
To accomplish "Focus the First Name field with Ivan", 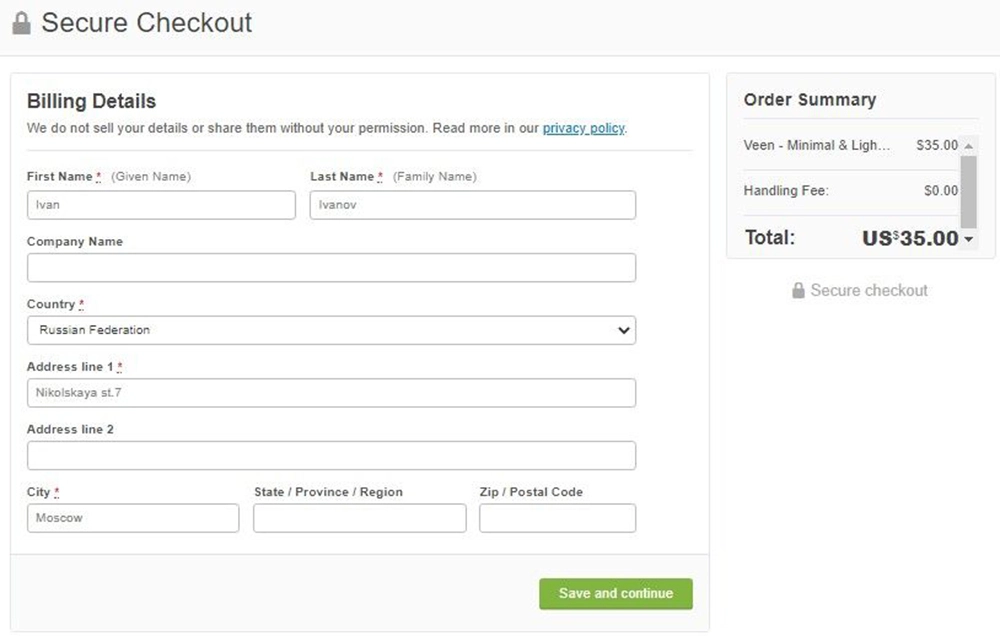I will click(x=161, y=205).
